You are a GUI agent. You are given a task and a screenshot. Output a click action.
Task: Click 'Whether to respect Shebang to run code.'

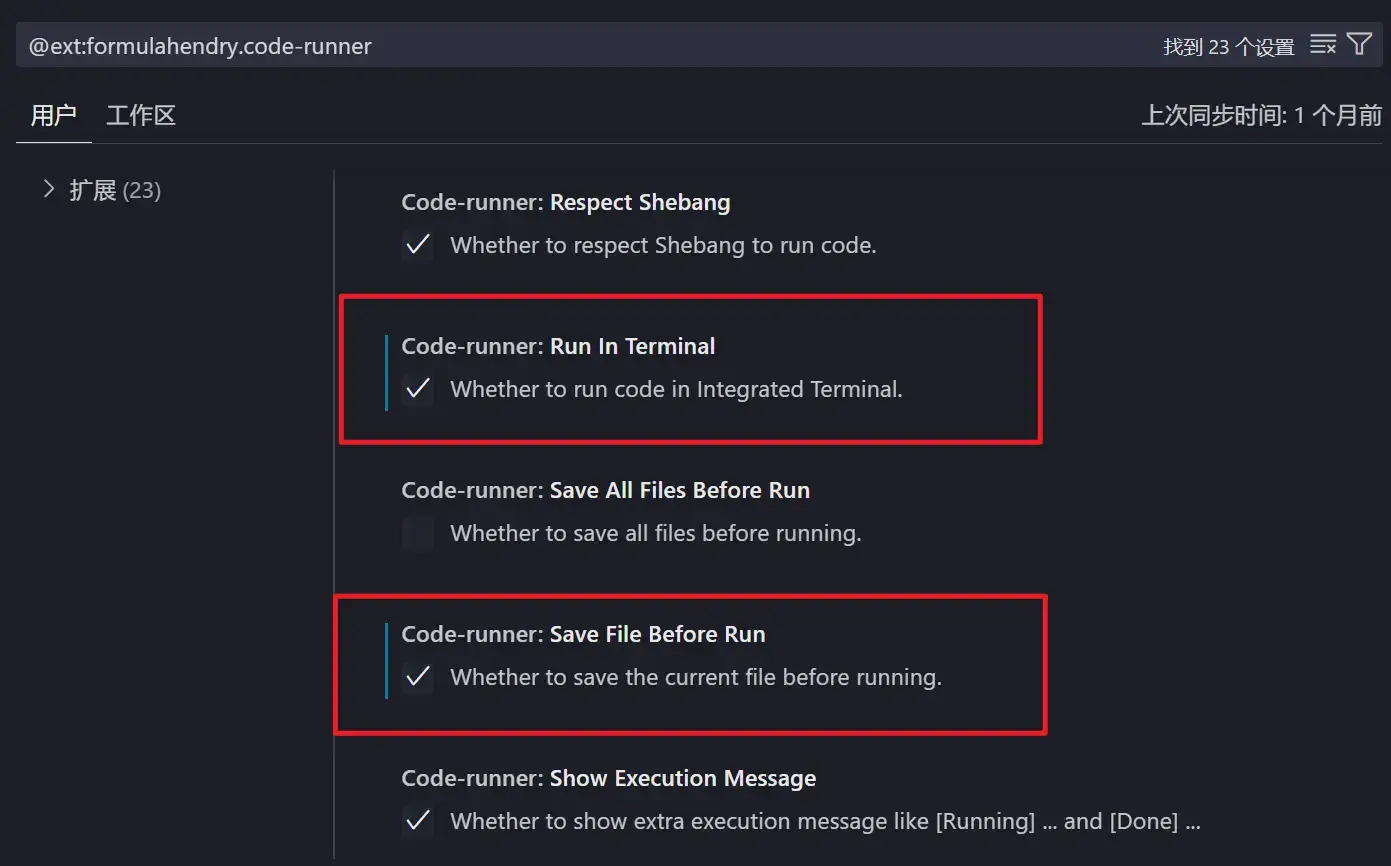pyautogui.click(x=663, y=245)
